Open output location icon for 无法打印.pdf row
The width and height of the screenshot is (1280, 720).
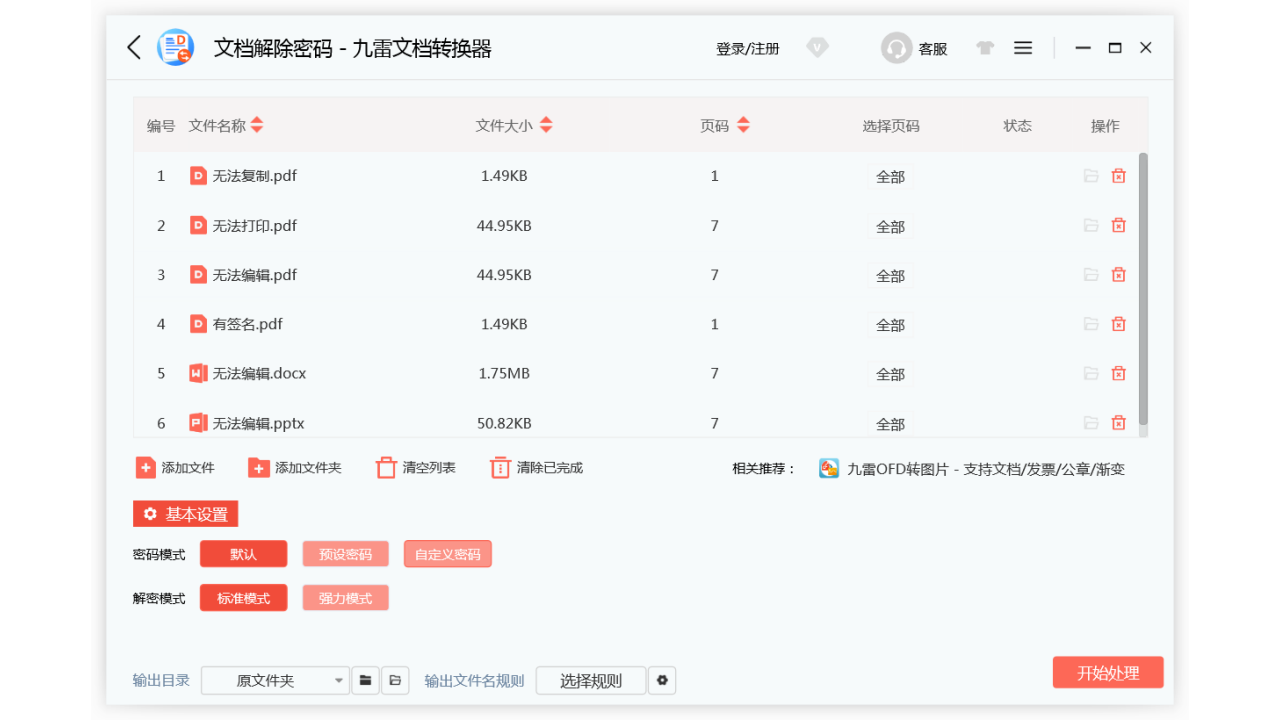click(x=1091, y=225)
